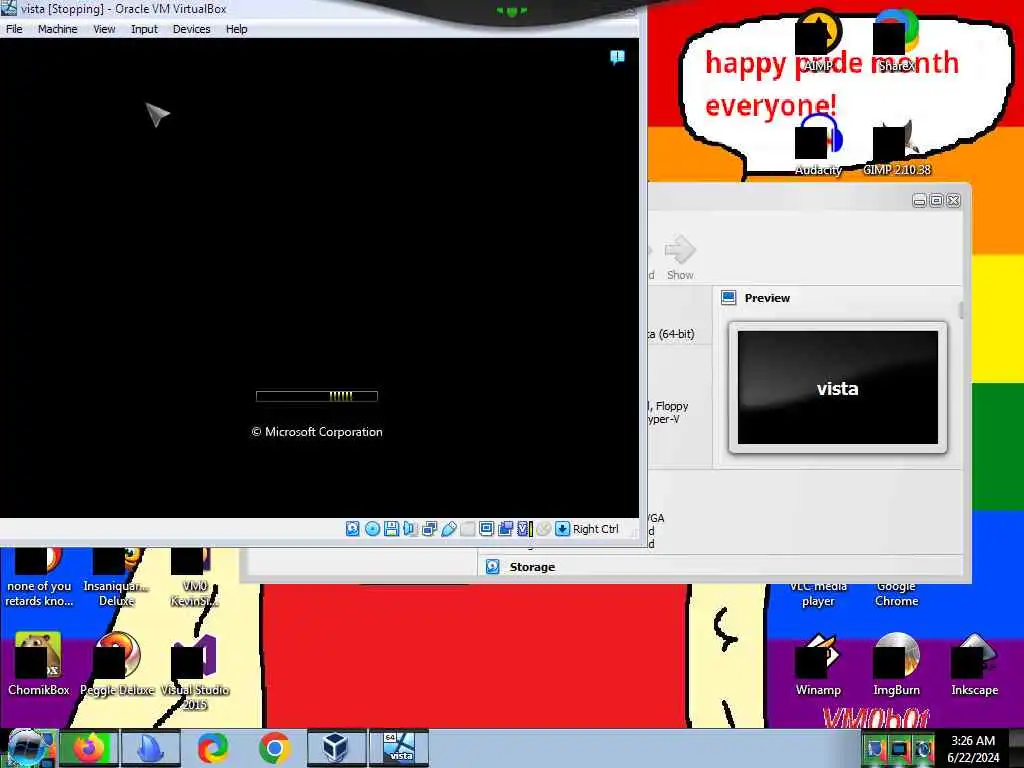Click the VM0 KevinSi... desktop label
Image resolution: width=1024 pixels, height=768 pixels.
coord(195,593)
